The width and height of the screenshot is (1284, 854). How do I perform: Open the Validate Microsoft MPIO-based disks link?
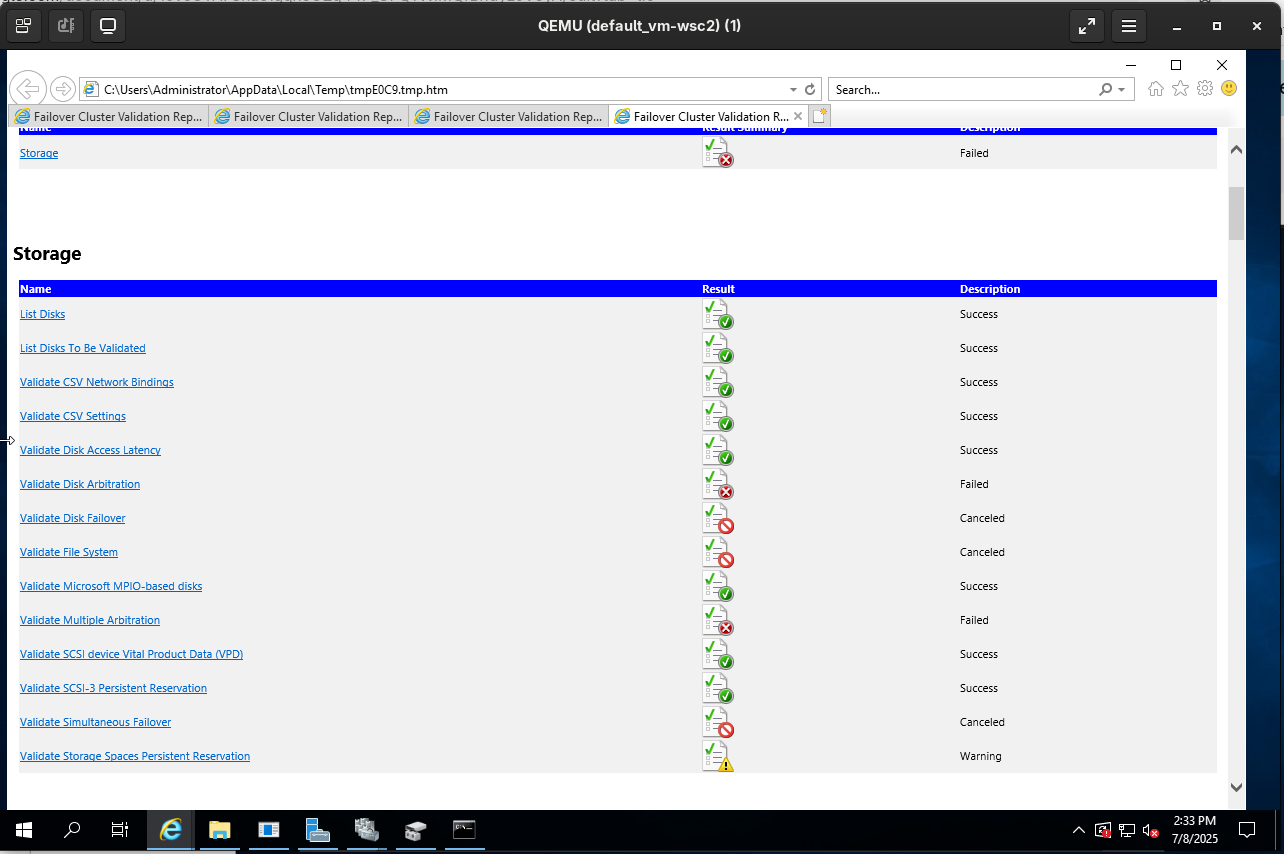111,586
